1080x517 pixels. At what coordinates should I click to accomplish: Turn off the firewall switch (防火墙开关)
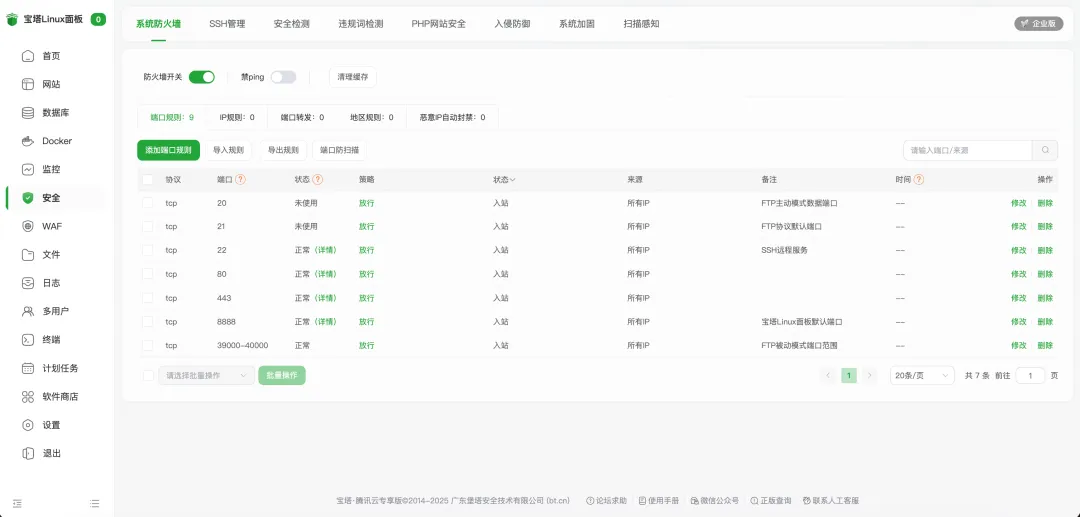(x=201, y=77)
